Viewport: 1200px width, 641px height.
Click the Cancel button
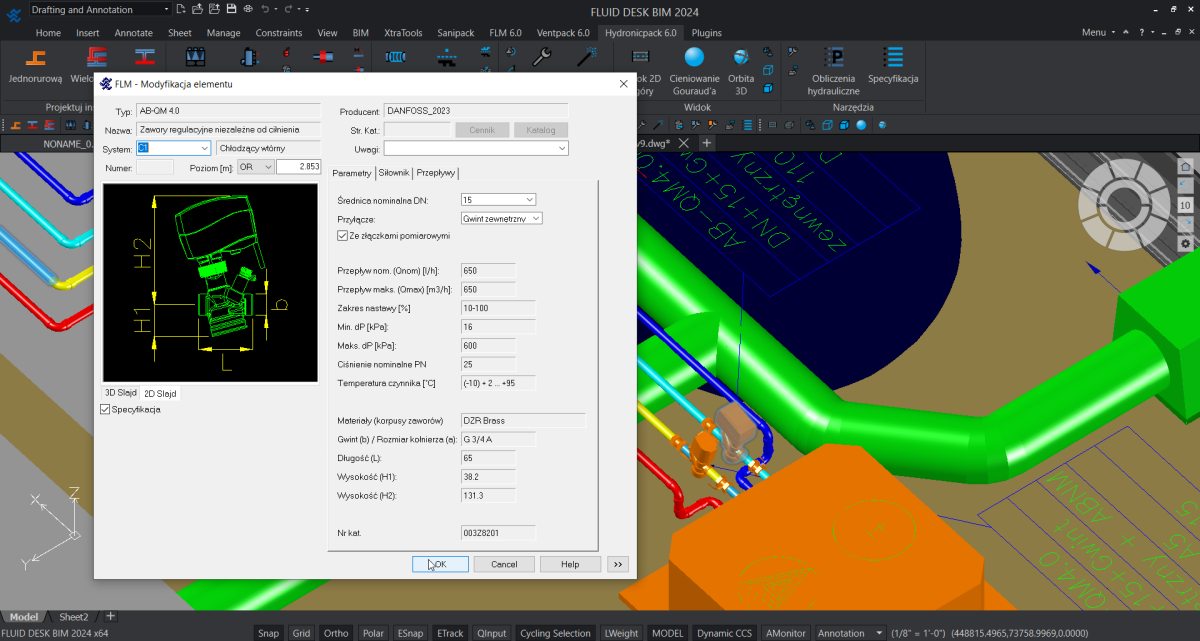pos(504,564)
